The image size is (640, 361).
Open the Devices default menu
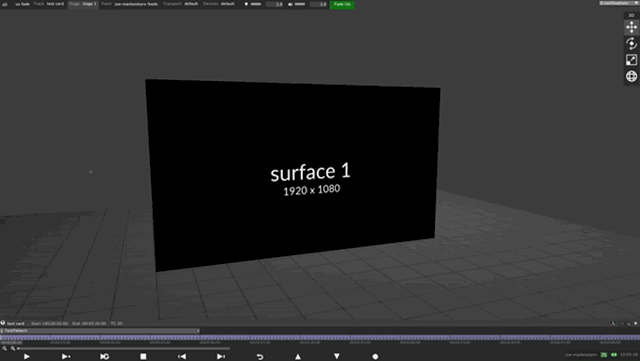(218, 4)
